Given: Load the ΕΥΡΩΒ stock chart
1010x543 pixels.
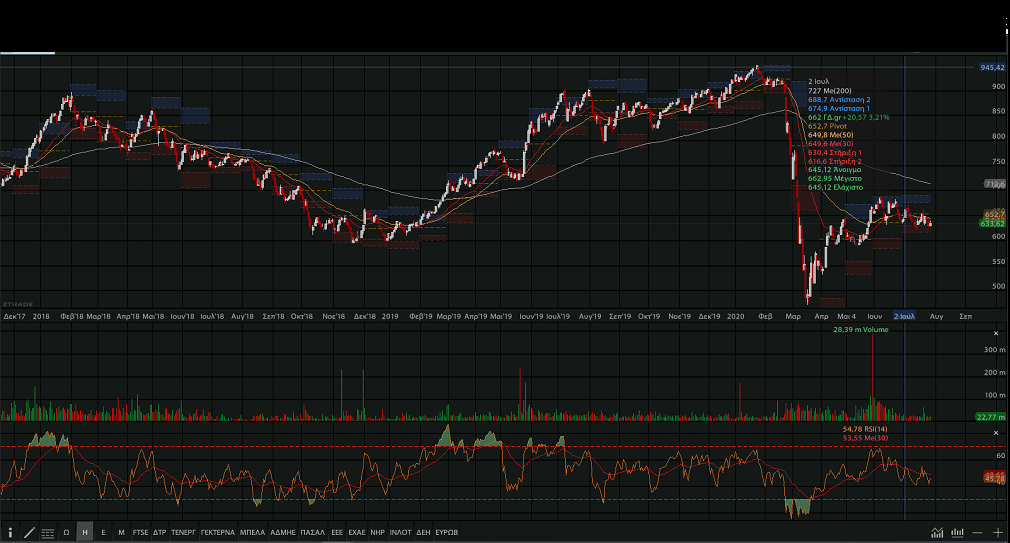Looking at the screenshot, I should pyautogui.click(x=446, y=533).
